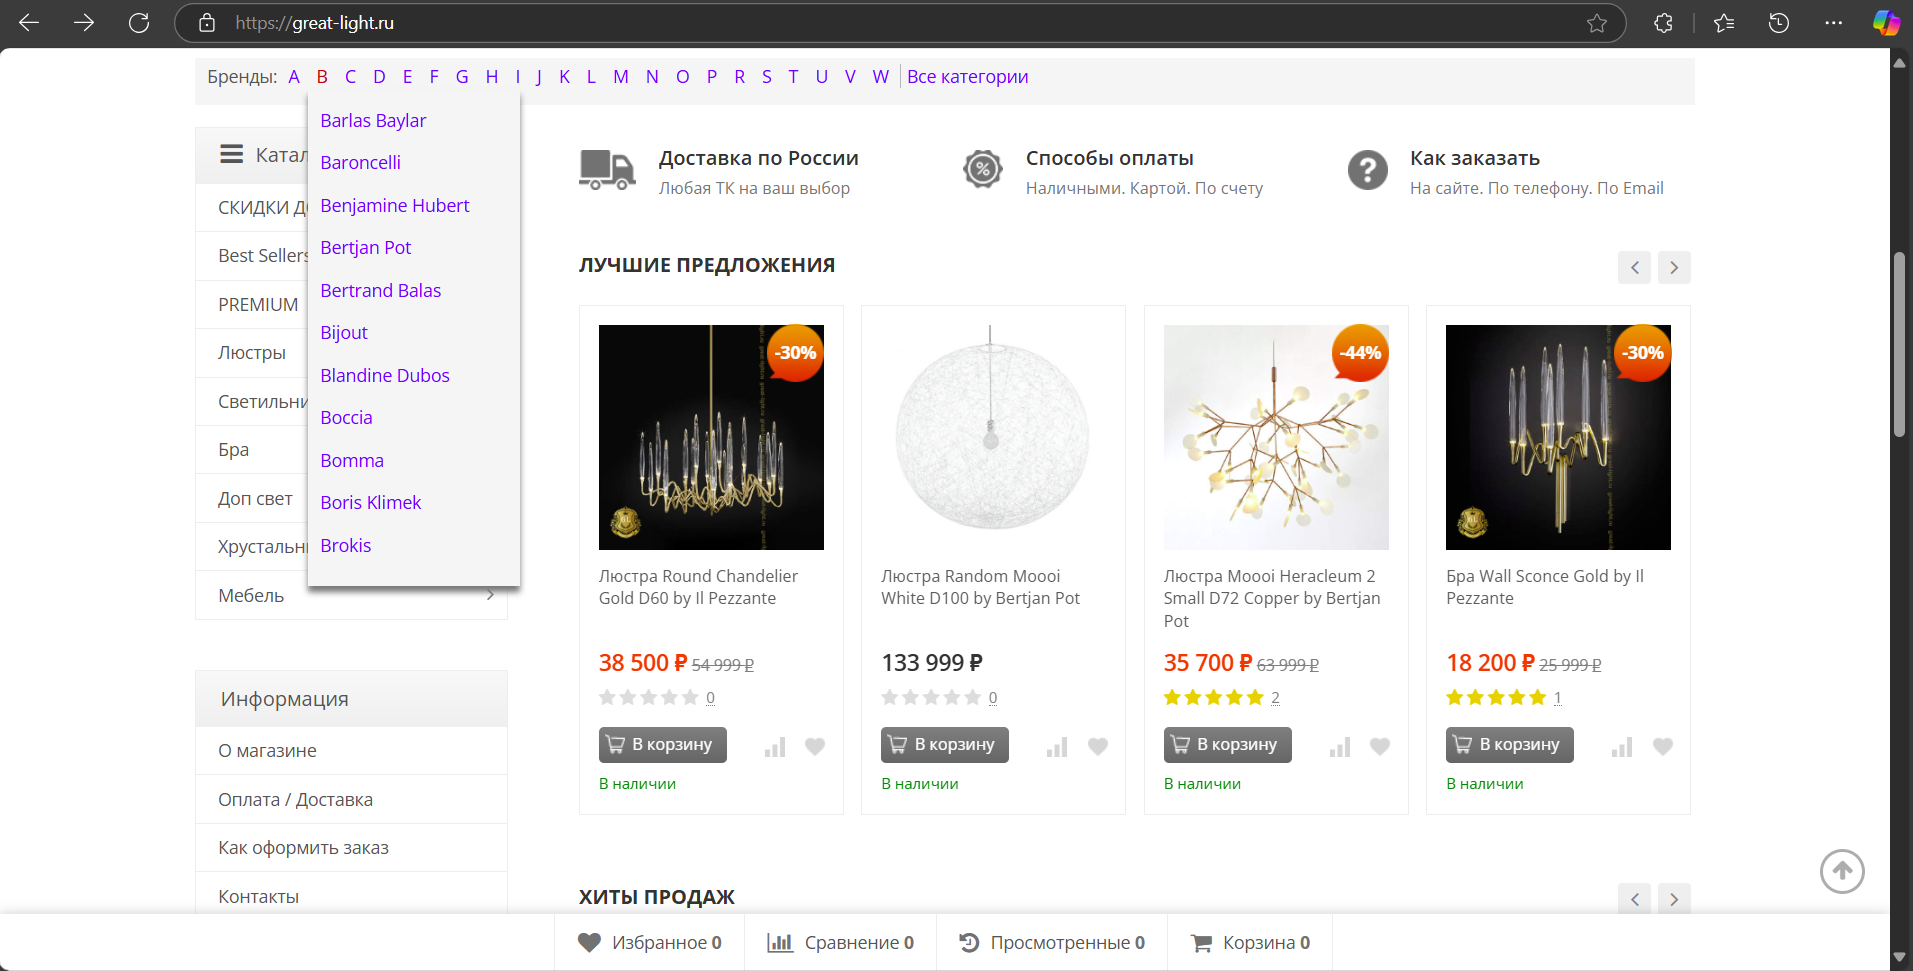
Task: Choose Brokis in the brand list
Action: tap(345, 545)
